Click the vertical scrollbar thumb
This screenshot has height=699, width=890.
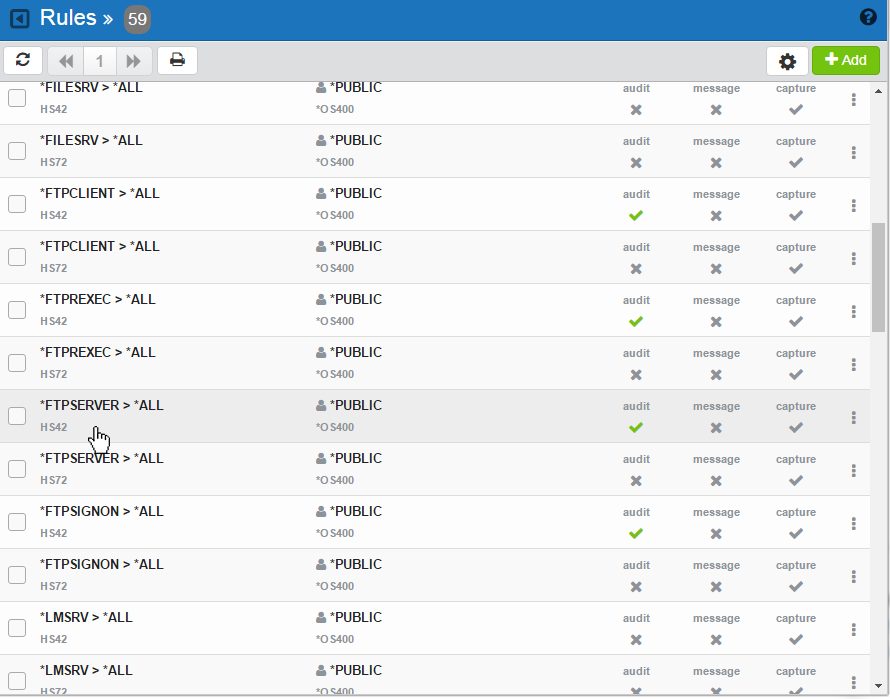tap(878, 276)
